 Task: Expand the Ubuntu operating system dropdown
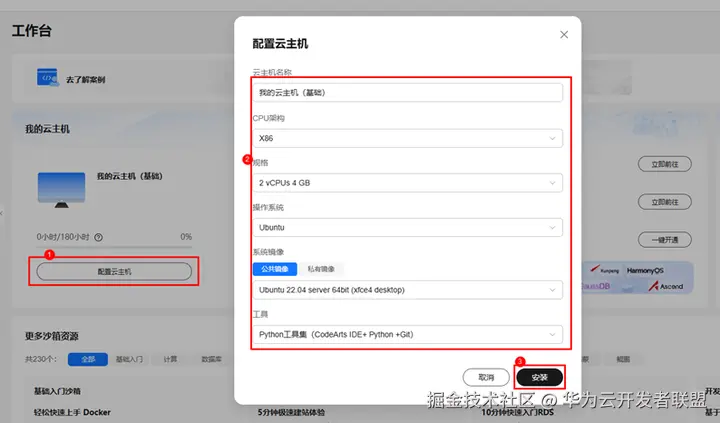[x=408, y=227]
